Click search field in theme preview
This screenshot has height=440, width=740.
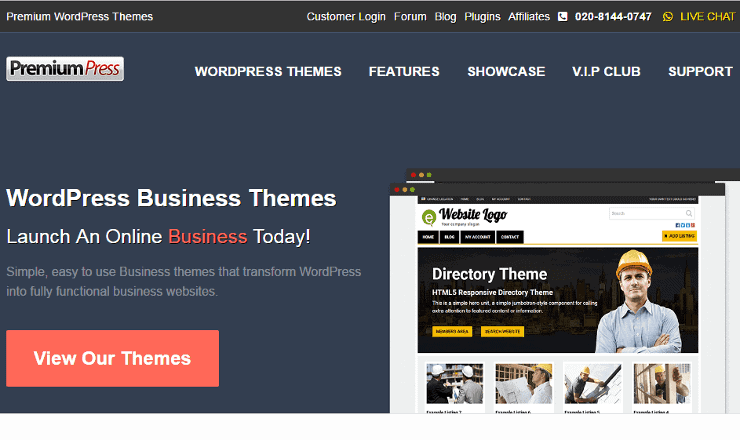pos(651,213)
